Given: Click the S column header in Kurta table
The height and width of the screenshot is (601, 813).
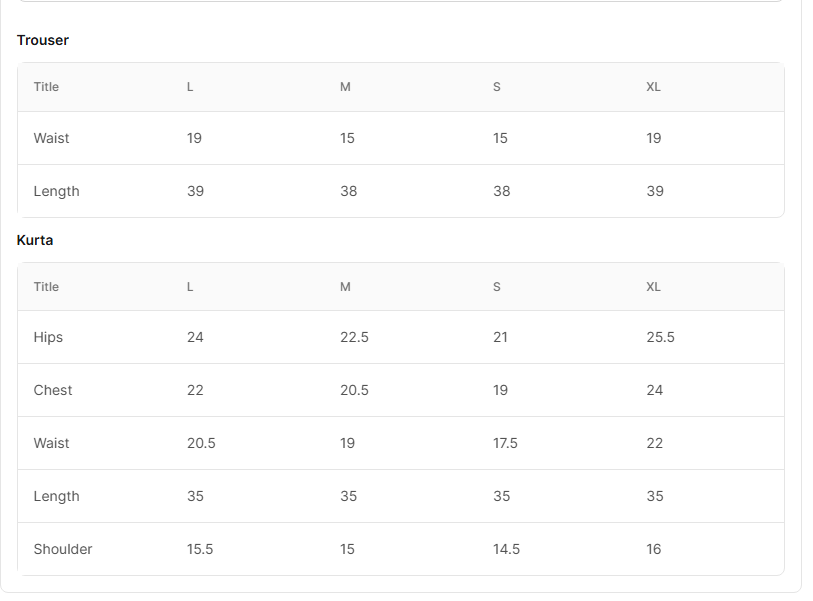Looking at the screenshot, I should (x=496, y=287).
